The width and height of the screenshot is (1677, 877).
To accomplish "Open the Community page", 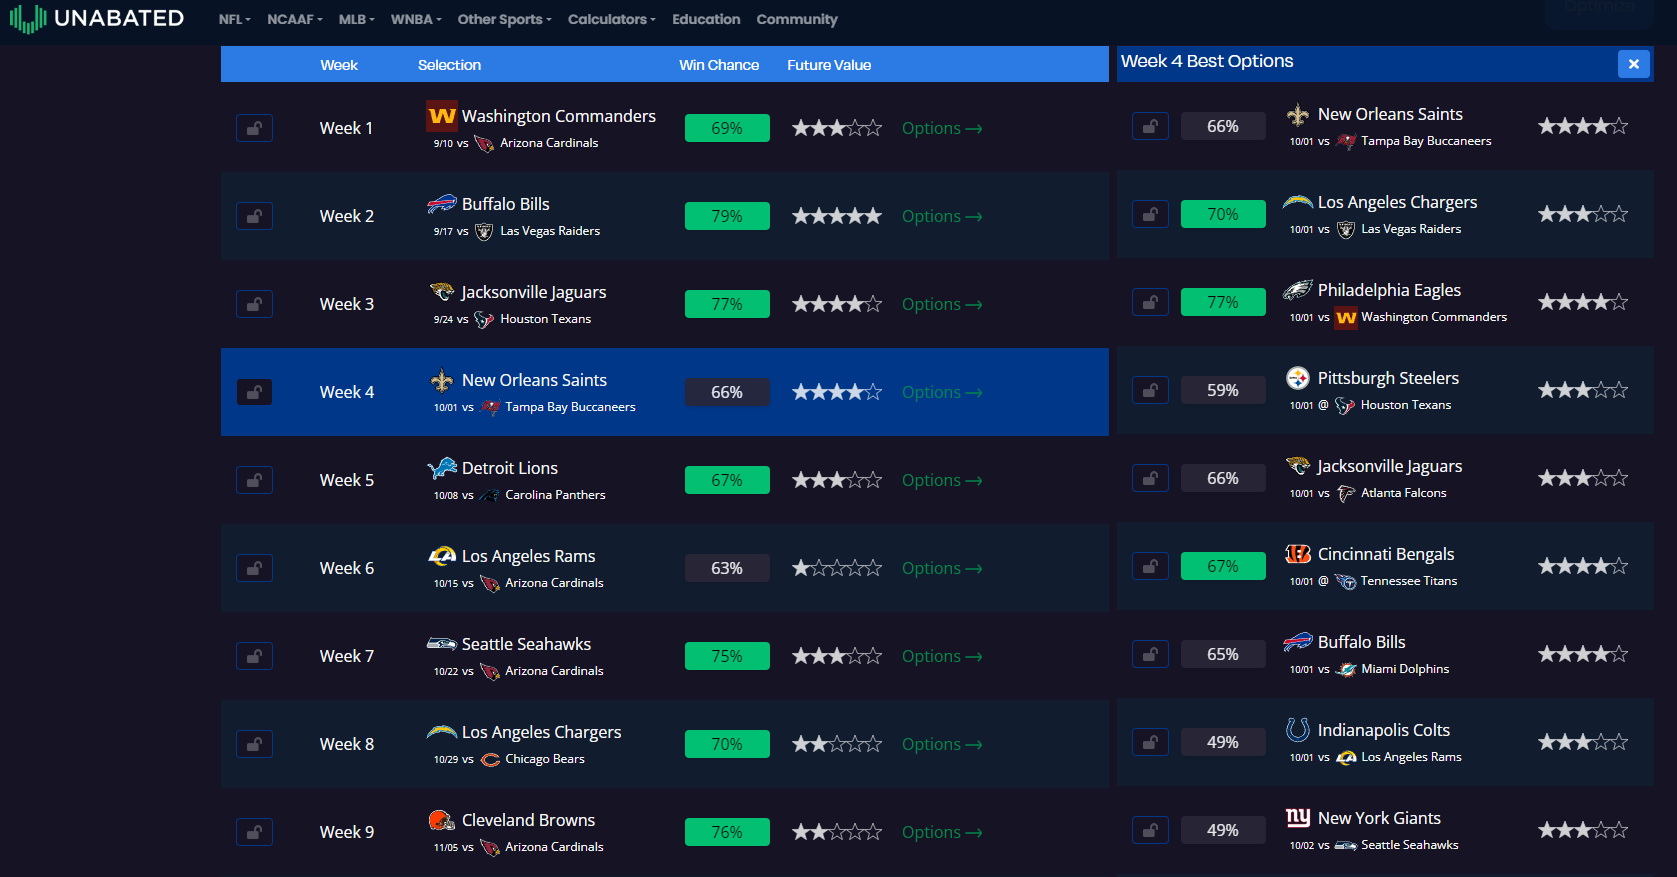I will [x=797, y=19].
